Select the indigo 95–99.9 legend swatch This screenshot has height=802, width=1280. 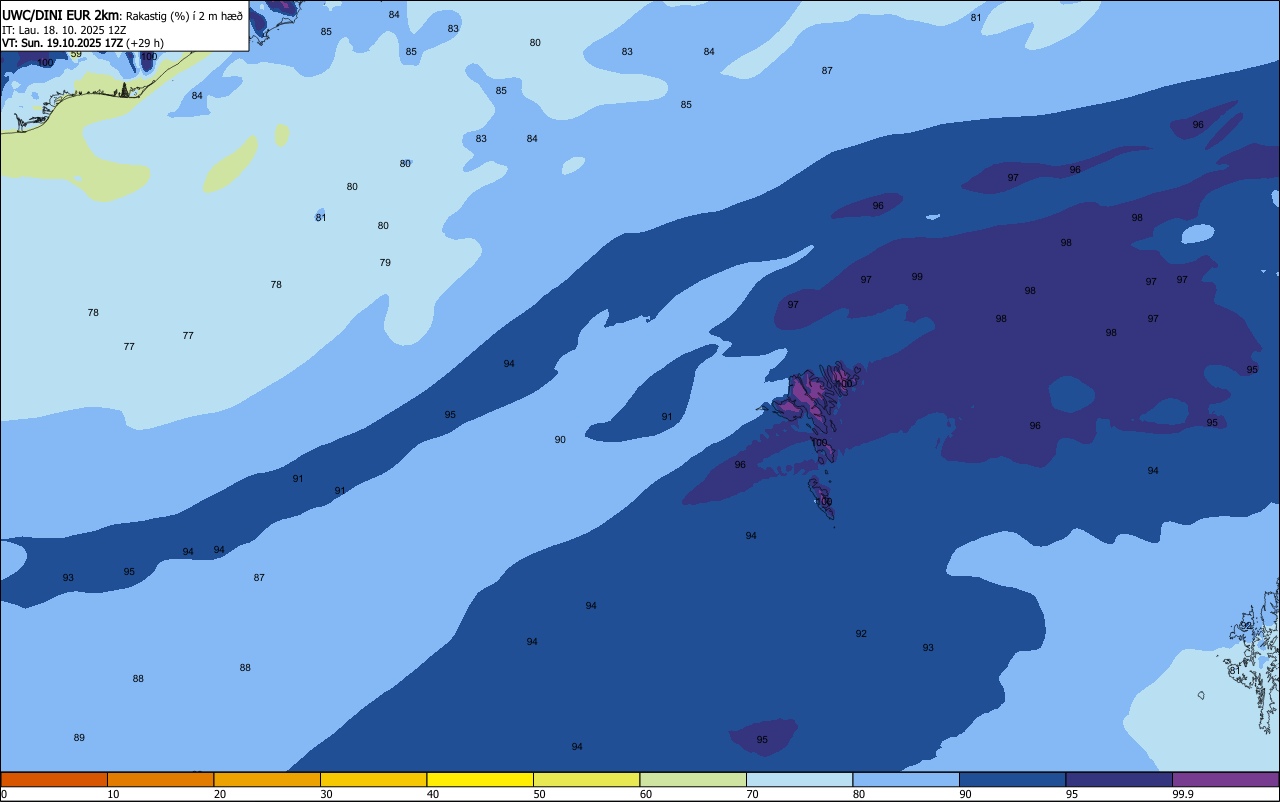coord(1119,779)
